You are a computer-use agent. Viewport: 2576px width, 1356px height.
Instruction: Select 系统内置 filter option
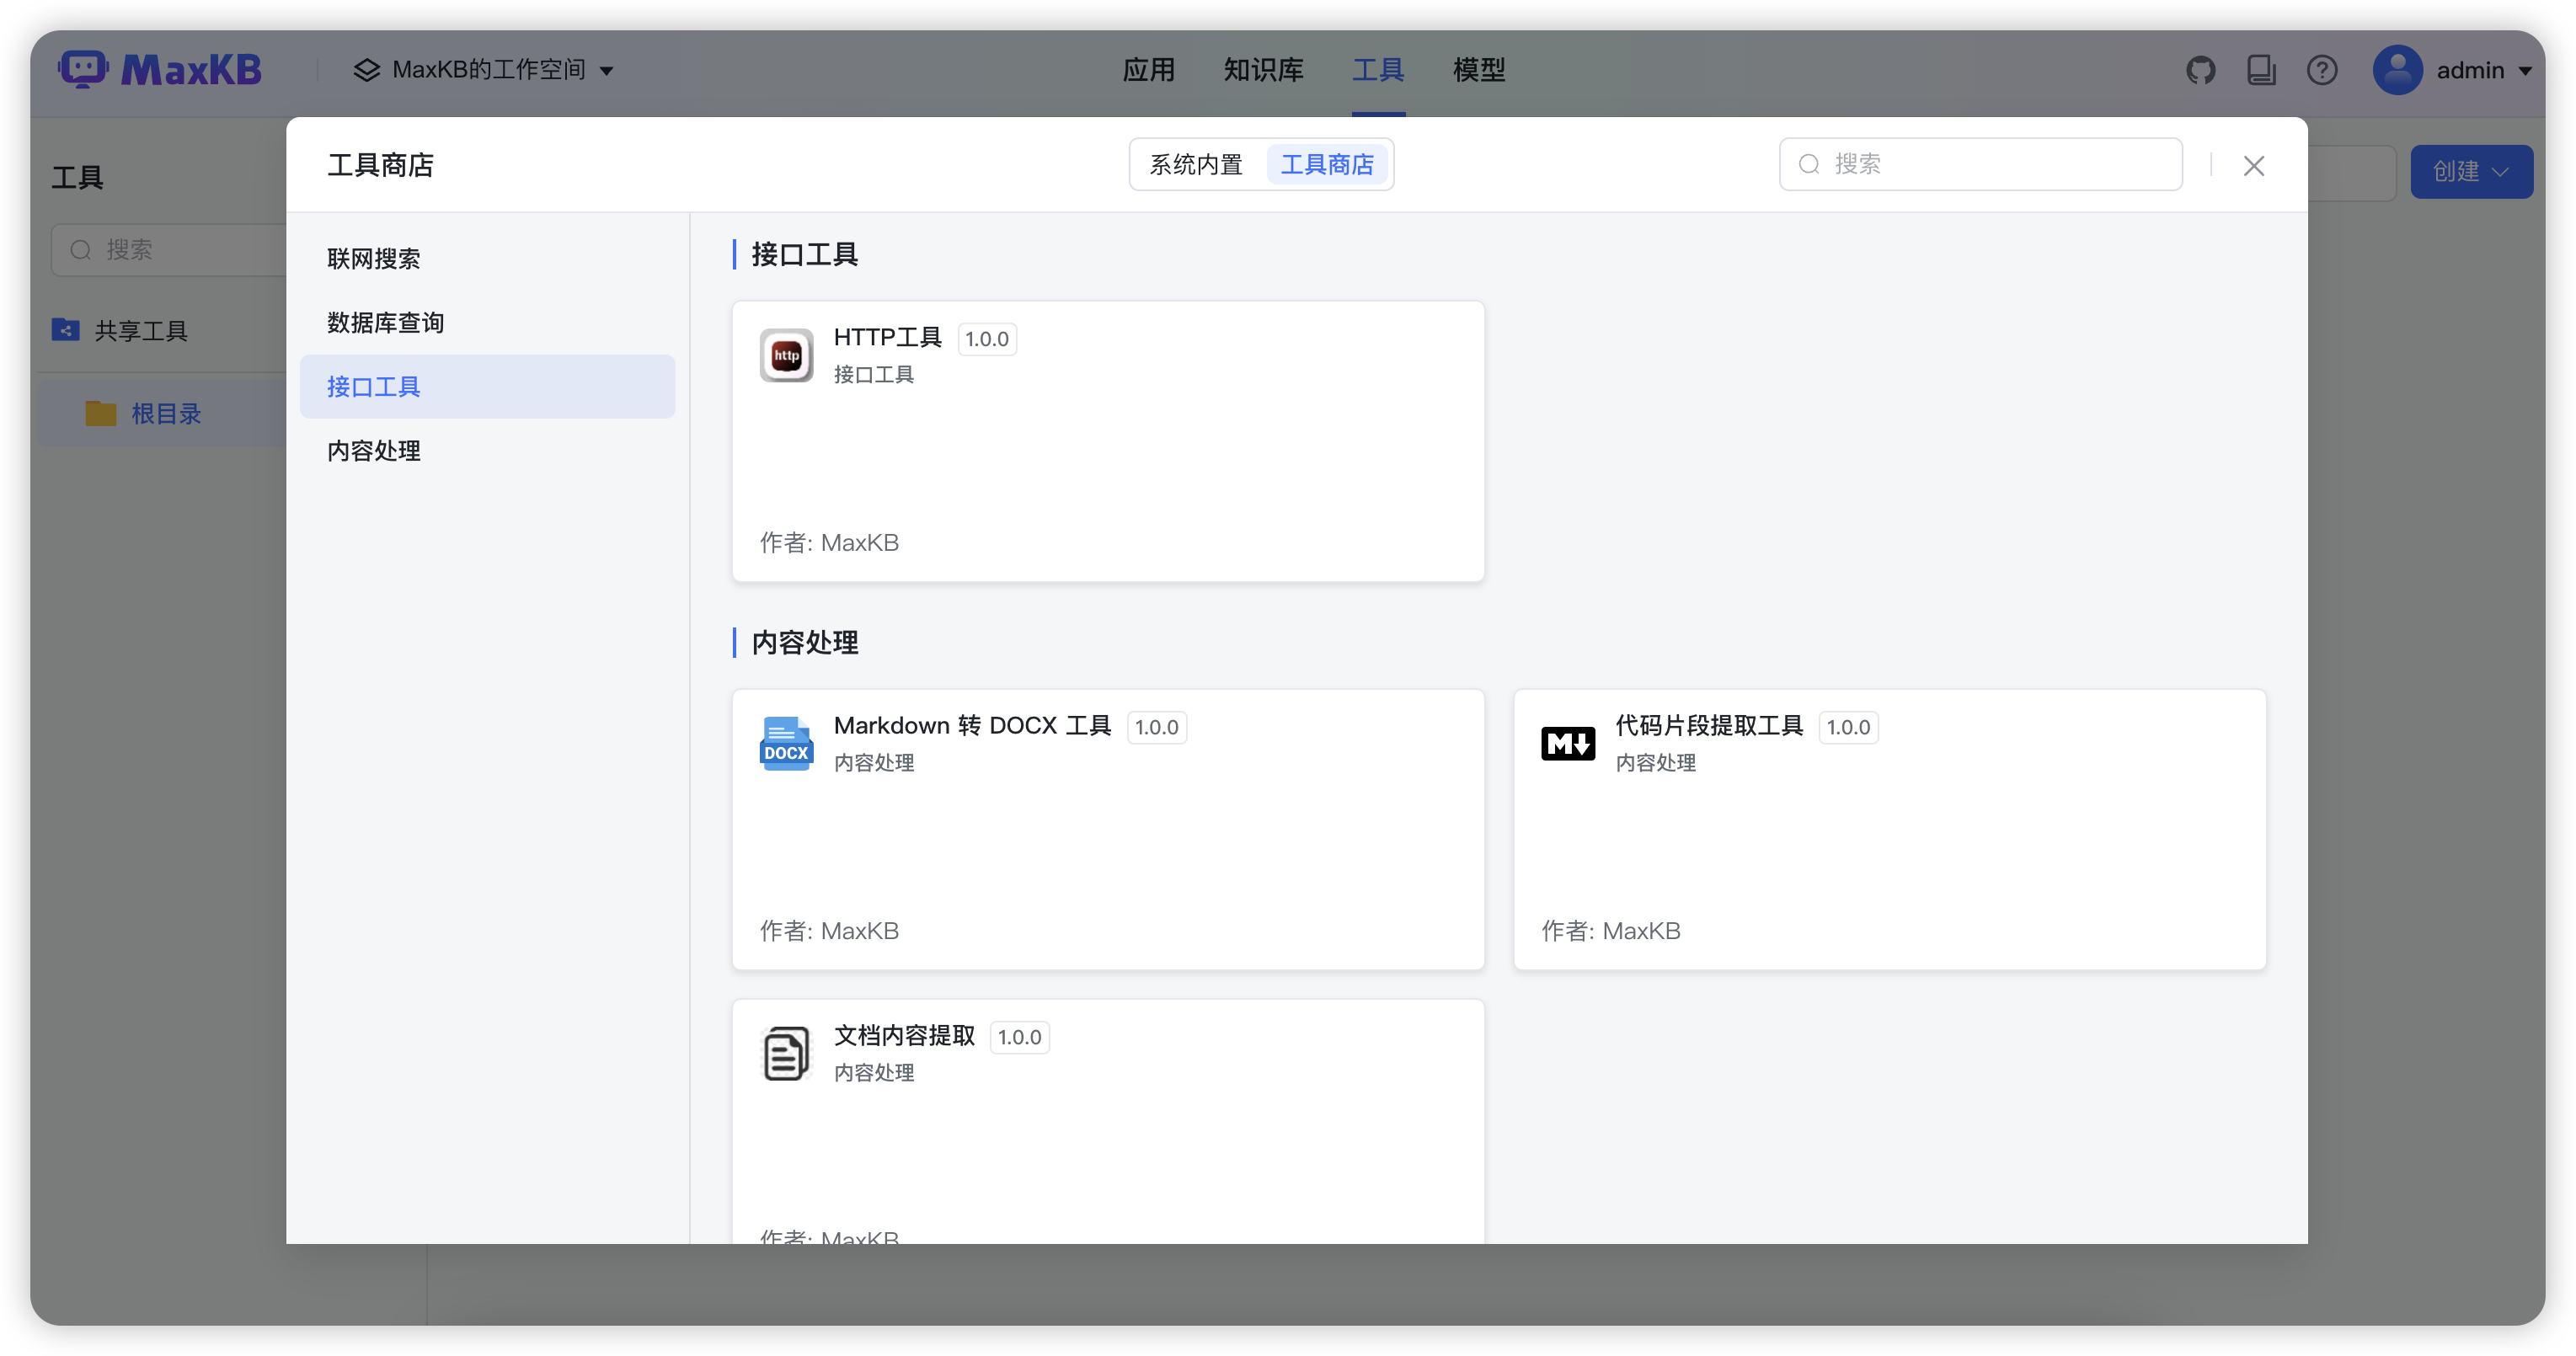coord(1196,163)
